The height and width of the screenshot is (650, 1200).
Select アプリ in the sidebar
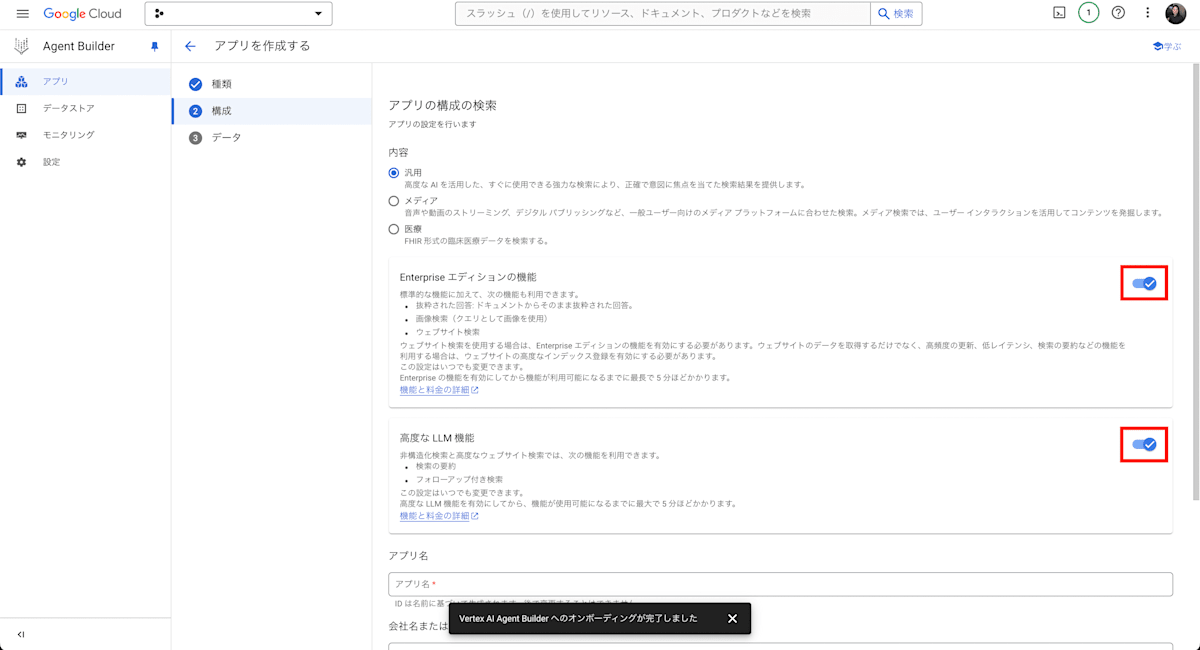click(86, 81)
